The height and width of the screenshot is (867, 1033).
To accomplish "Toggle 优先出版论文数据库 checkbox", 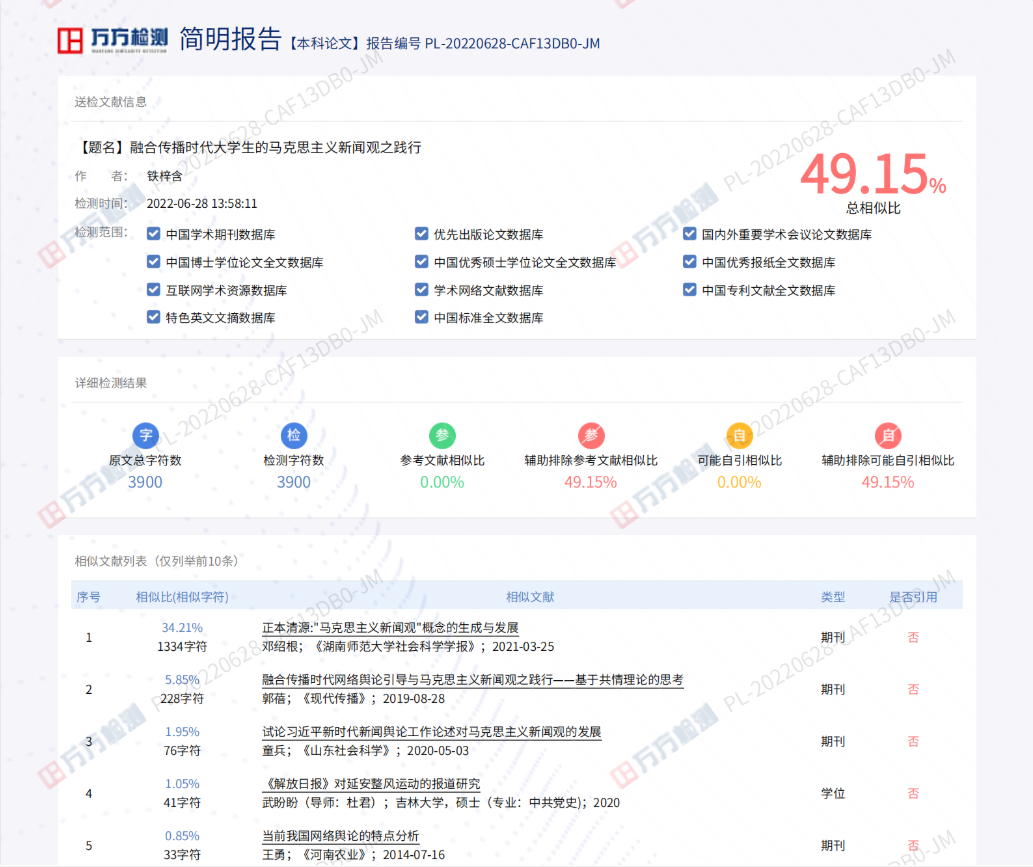I will [422, 234].
